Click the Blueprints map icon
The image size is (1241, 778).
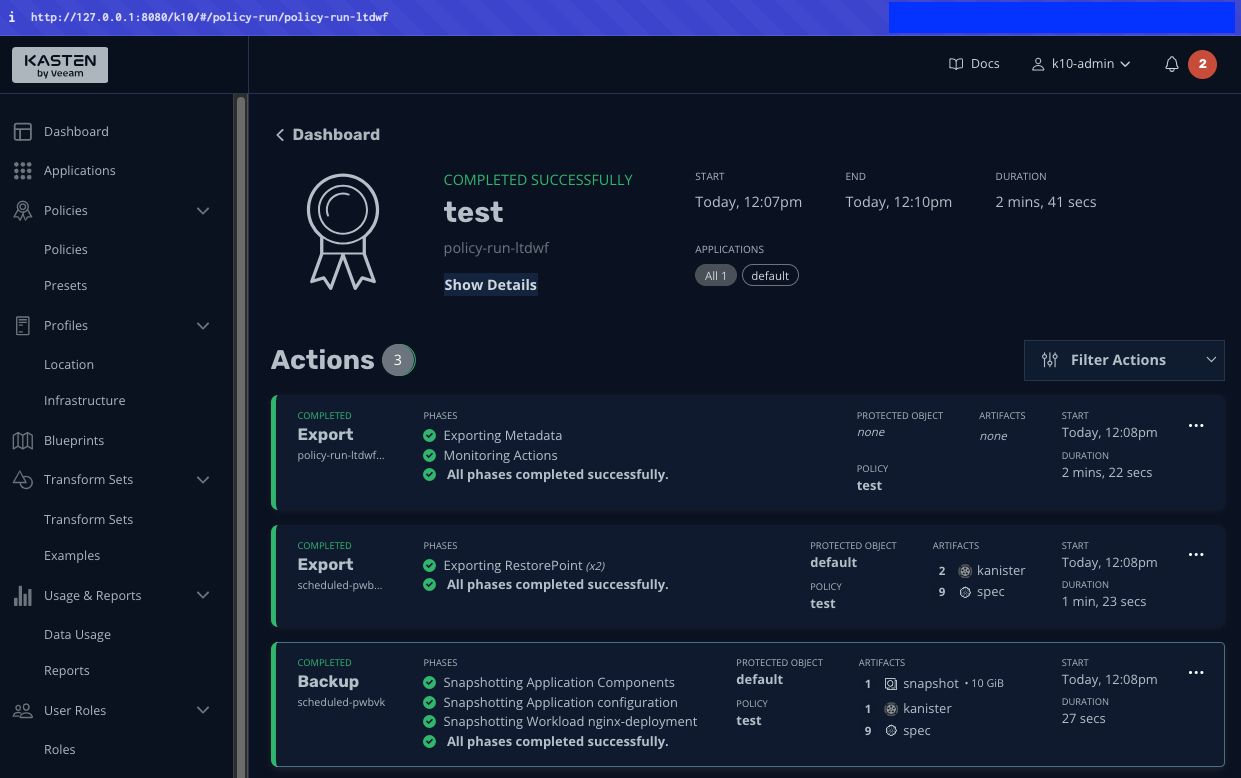[x=23, y=441]
